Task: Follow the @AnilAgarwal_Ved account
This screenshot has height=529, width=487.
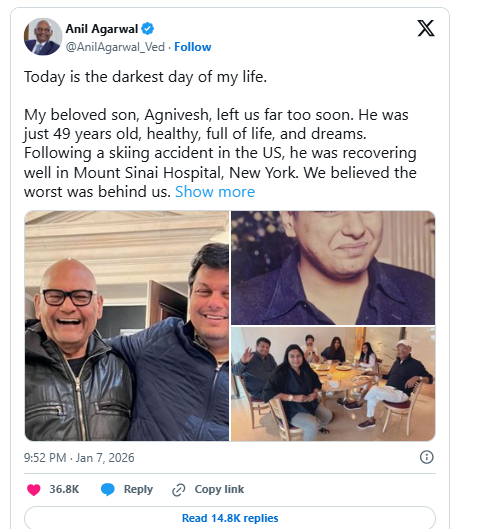Action: point(193,47)
